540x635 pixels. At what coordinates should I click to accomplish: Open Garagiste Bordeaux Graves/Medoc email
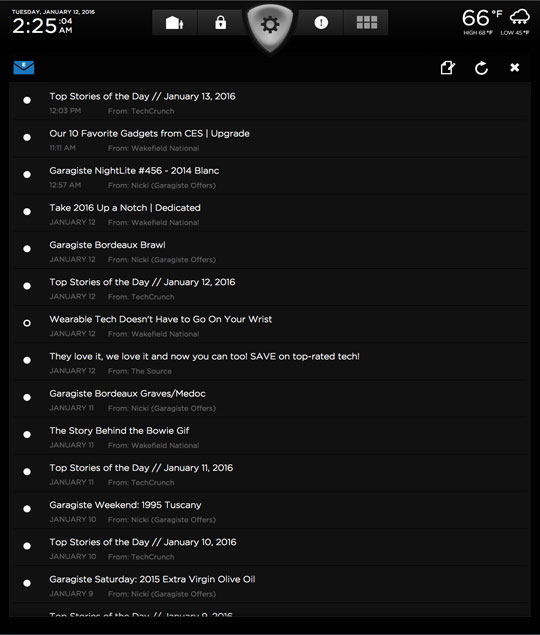point(272,399)
